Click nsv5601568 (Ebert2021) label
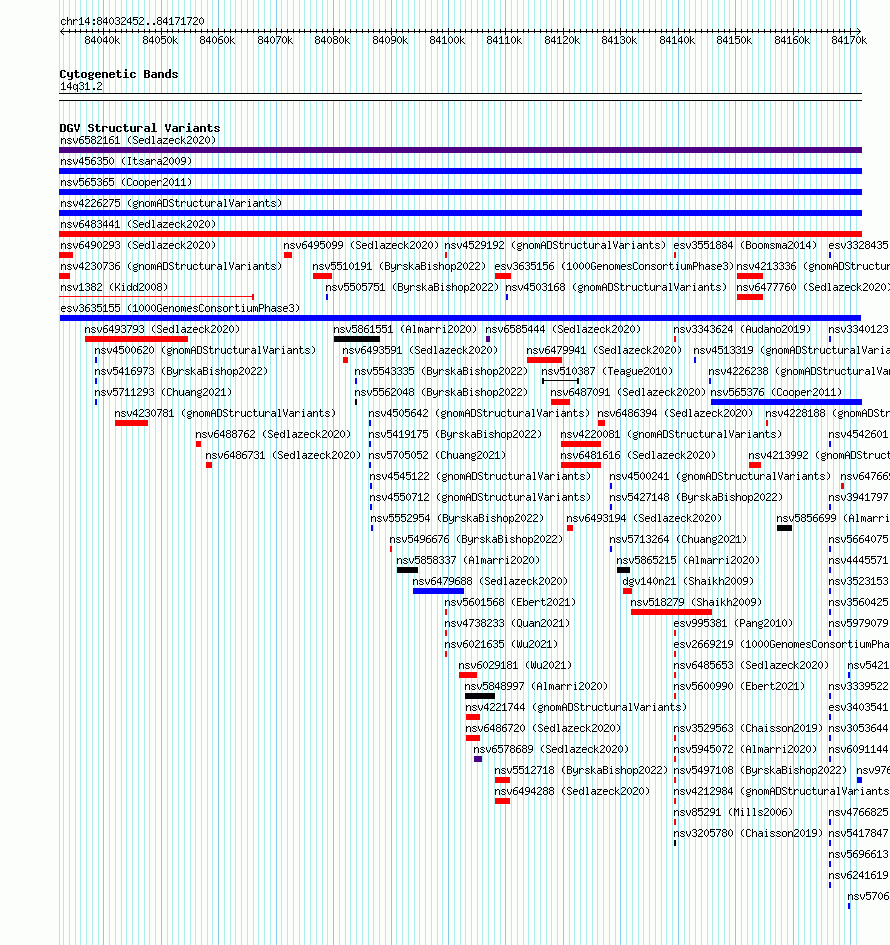This screenshot has width=890, height=945. (510, 603)
